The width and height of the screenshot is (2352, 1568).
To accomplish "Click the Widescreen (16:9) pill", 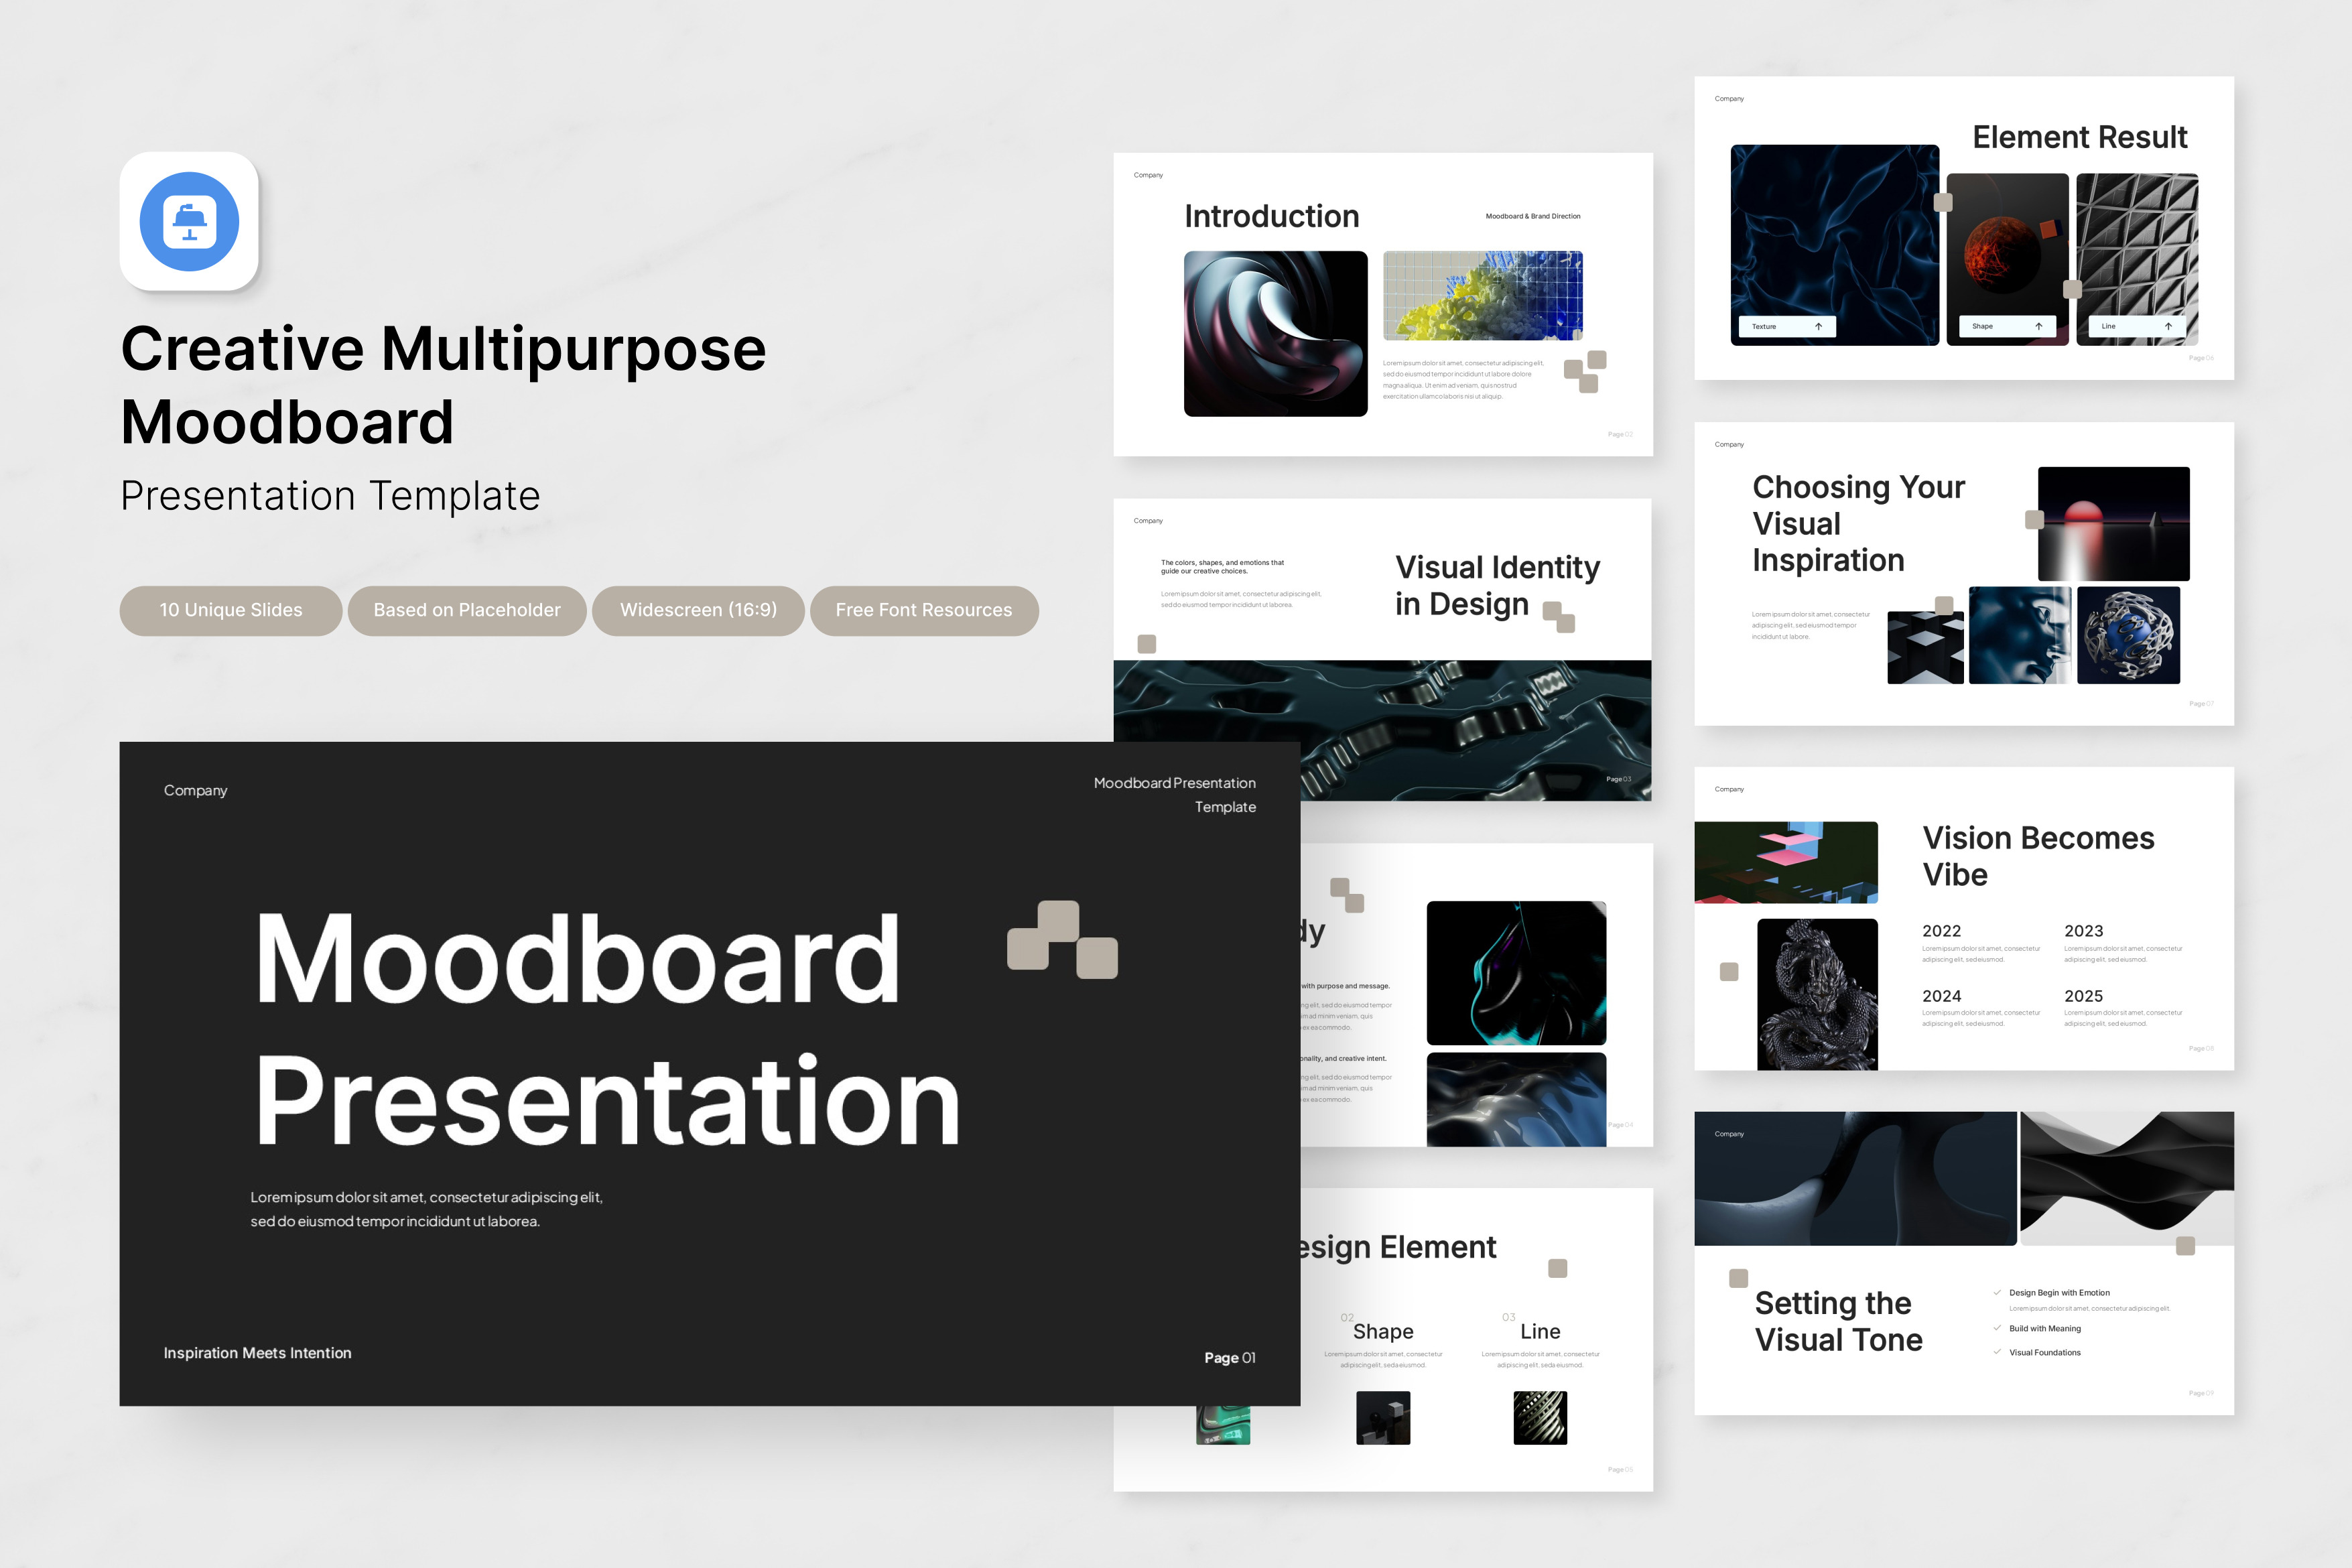I will tap(698, 610).
